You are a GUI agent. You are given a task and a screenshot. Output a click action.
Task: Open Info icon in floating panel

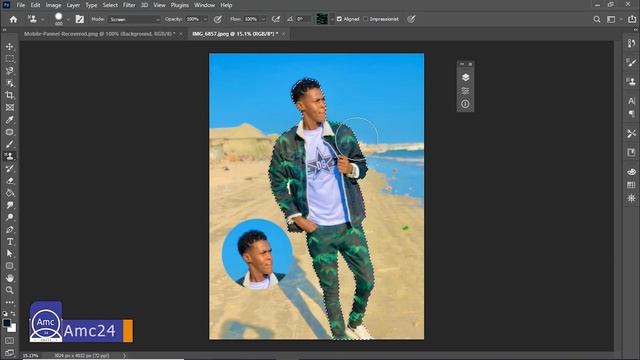point(465,104)
